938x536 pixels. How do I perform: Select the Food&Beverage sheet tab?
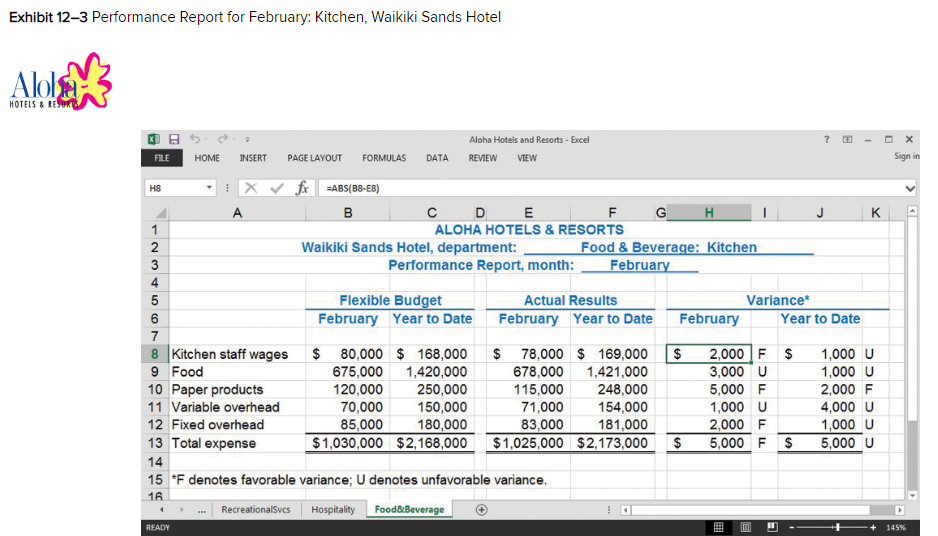(x=409, y=510)
